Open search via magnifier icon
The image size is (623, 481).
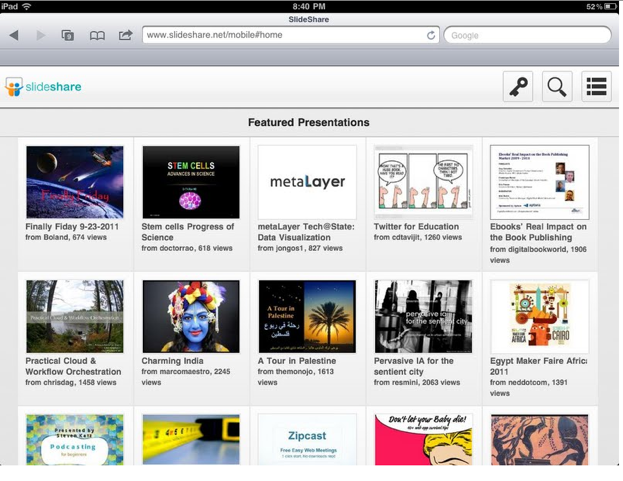tap(557, 87)
